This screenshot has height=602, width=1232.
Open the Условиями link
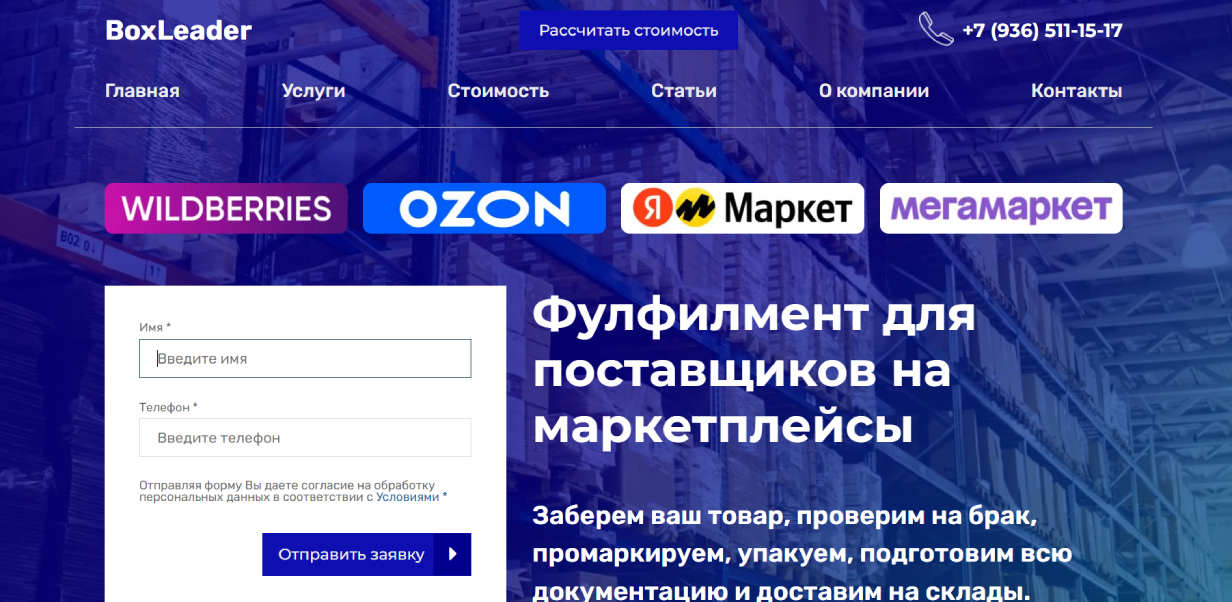(x=408, y=497)
